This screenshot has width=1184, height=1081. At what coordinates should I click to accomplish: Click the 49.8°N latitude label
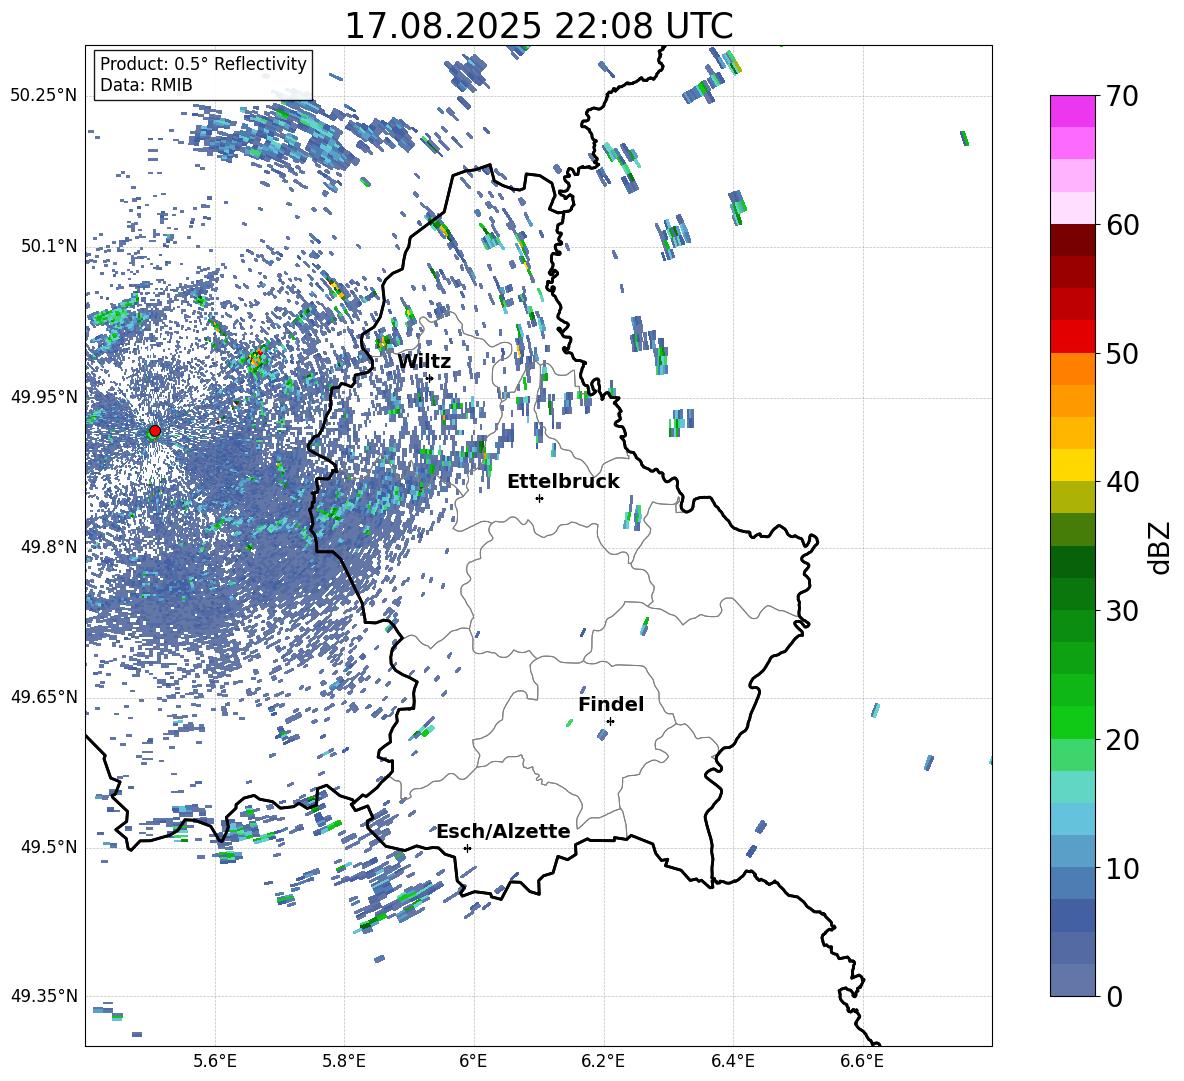pyautogui.click(x=49, y=547)
